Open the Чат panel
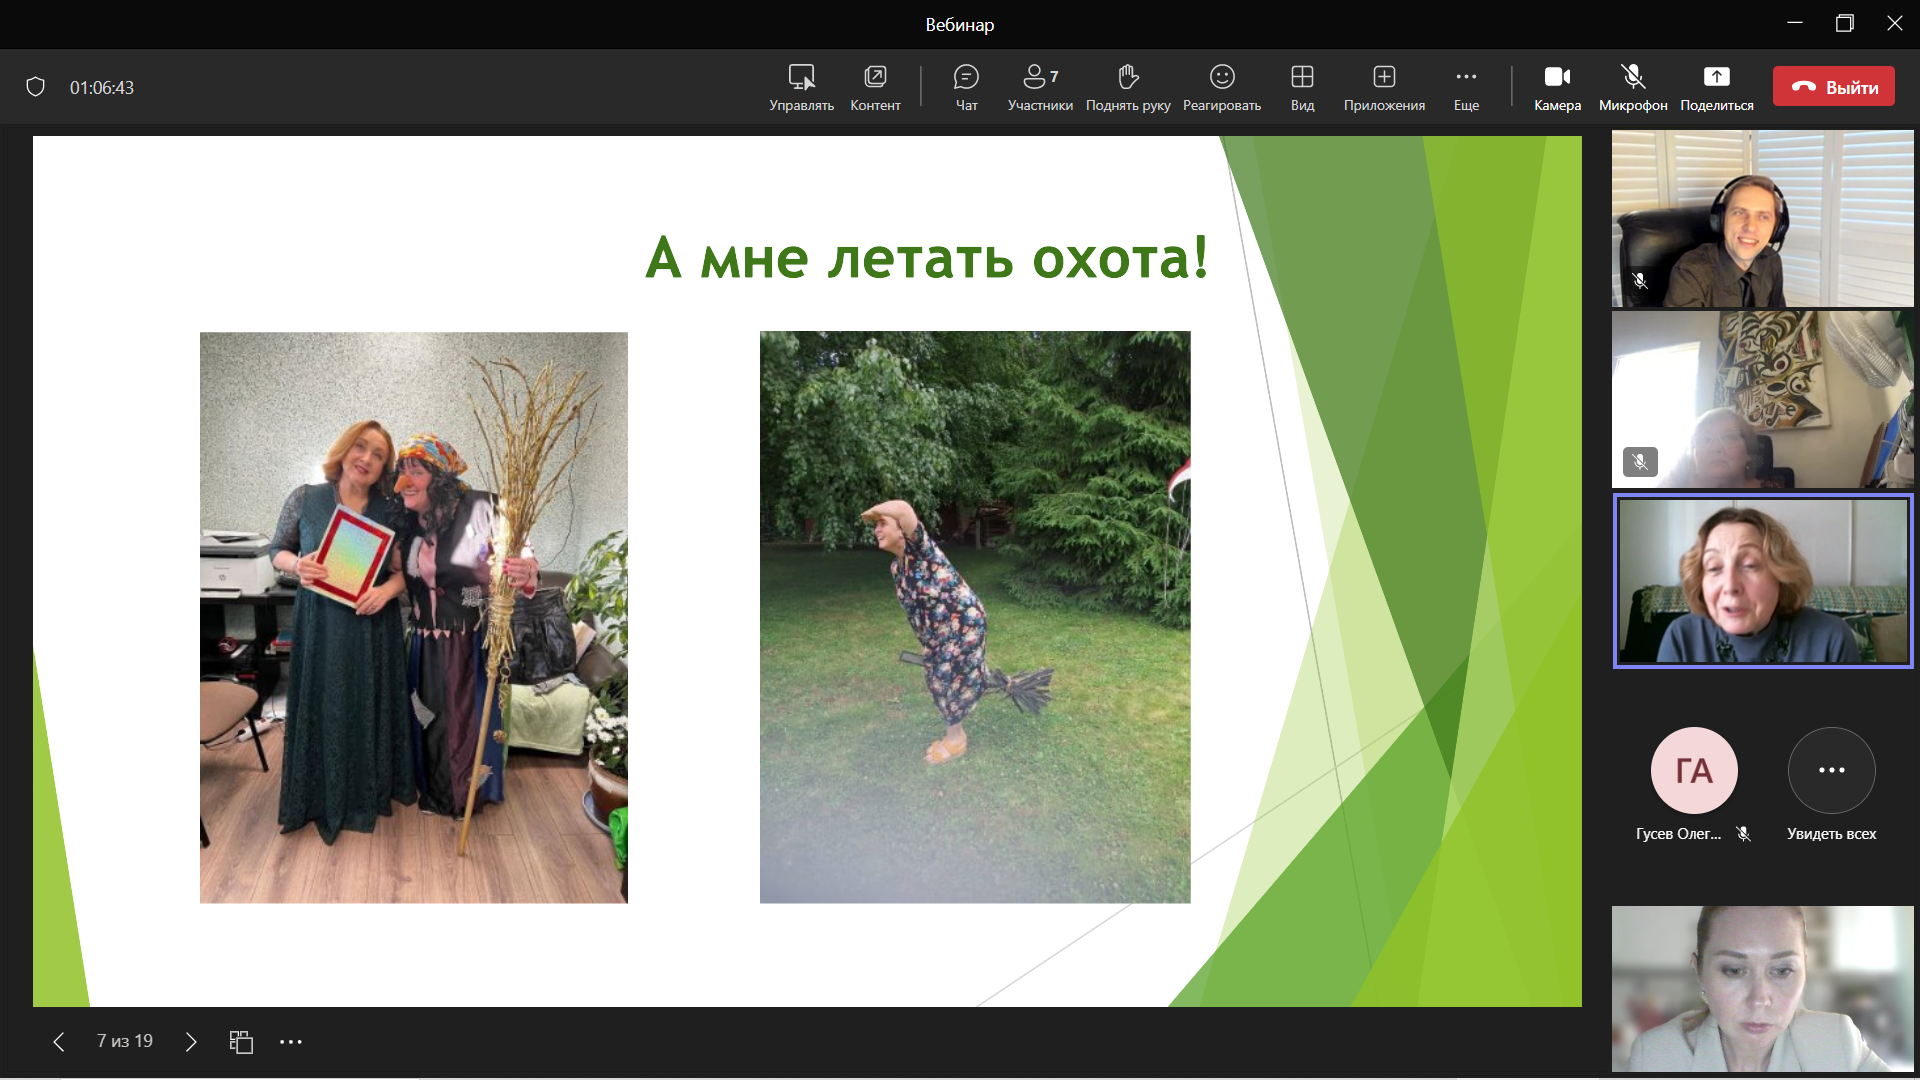This screenshot has width=1920, height=1080. coord(965,86)
